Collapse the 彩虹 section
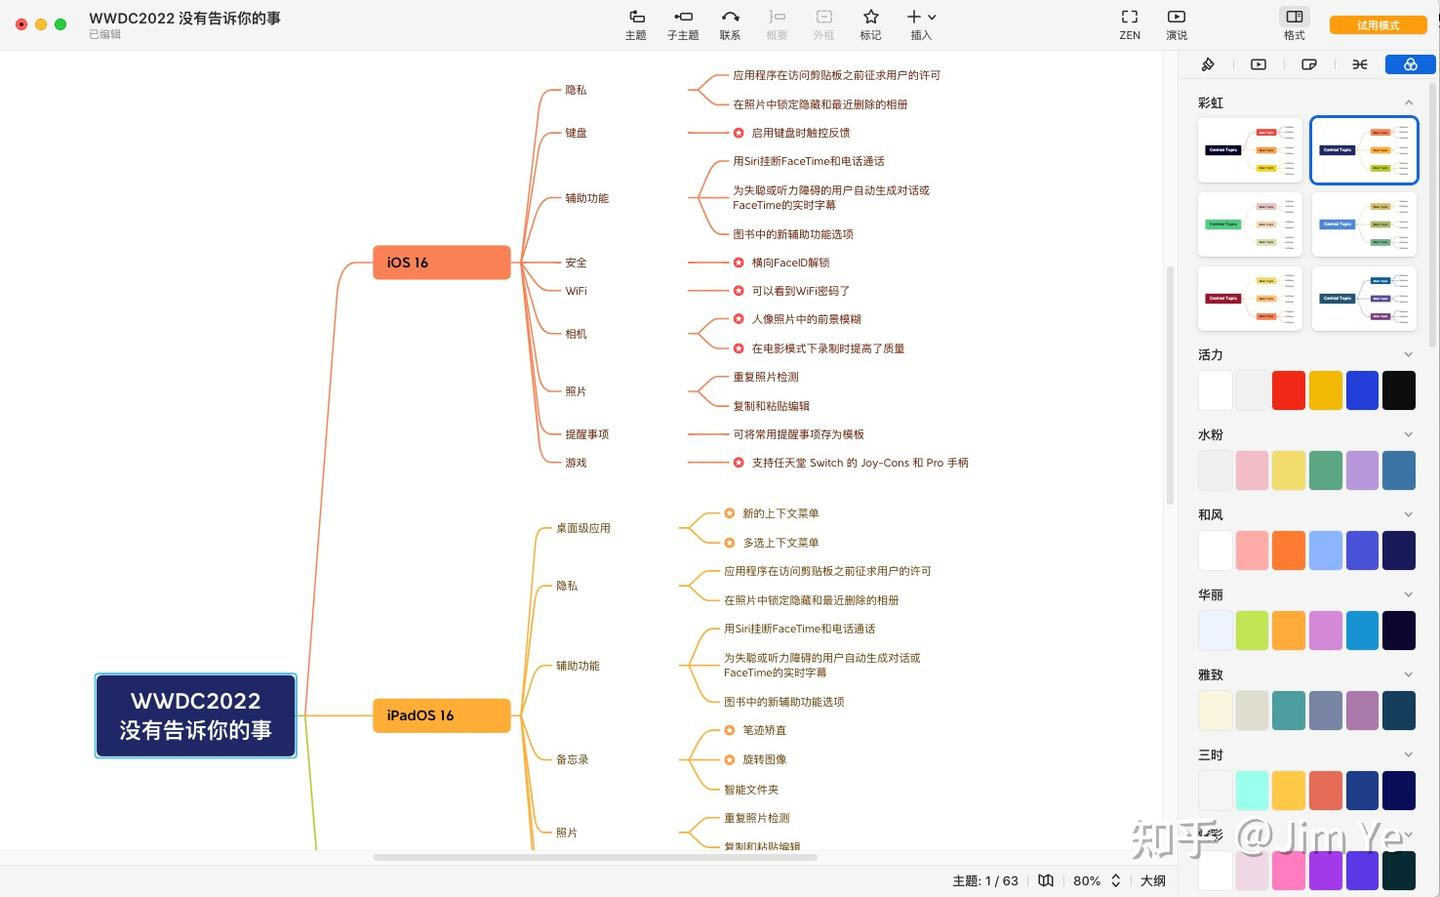This screenshot has width=1440, height=897. click(1408, 103)
